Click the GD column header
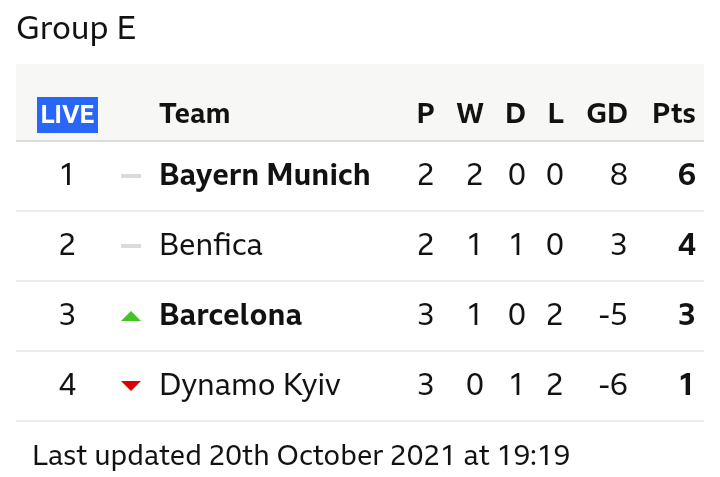This screenshot has height=477, width=720. (x=607, y=113)
